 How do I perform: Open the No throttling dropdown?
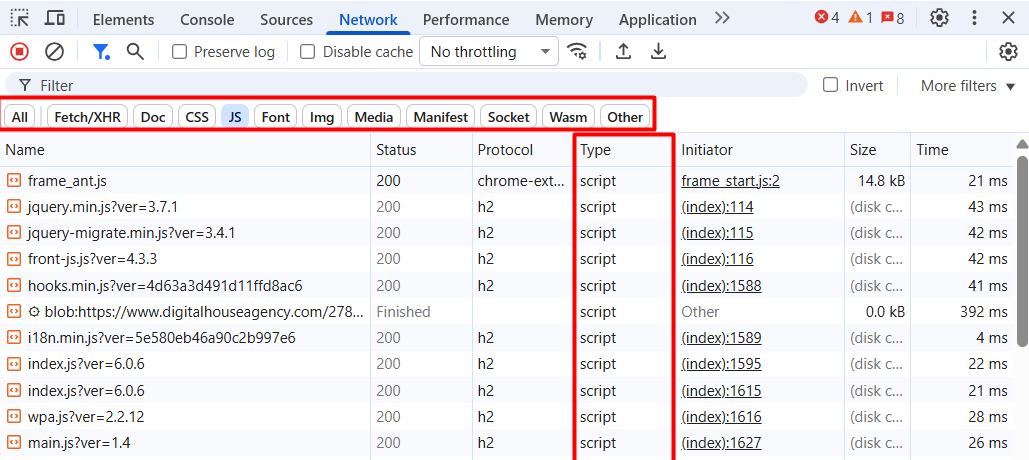tap(490, 52)
